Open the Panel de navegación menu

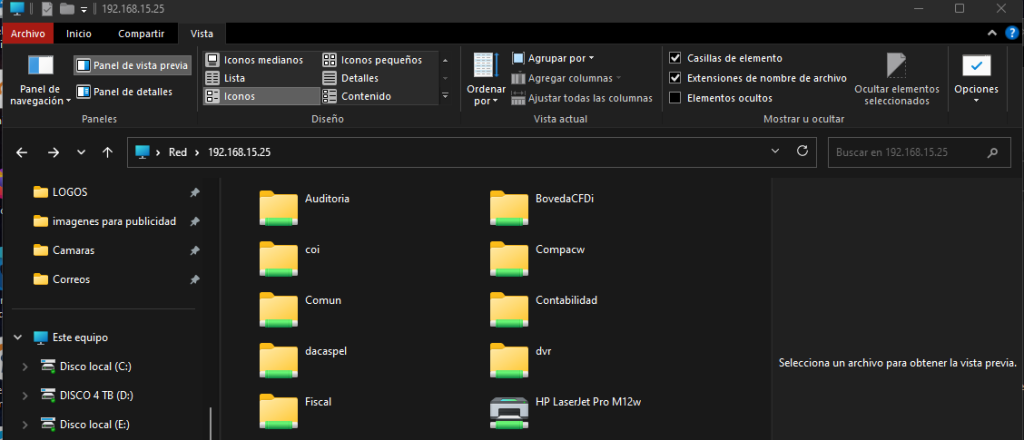[x=40, y=81]
